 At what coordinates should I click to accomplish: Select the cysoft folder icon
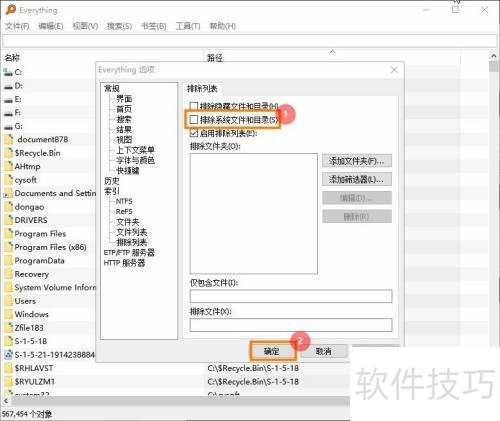(9, 180)
